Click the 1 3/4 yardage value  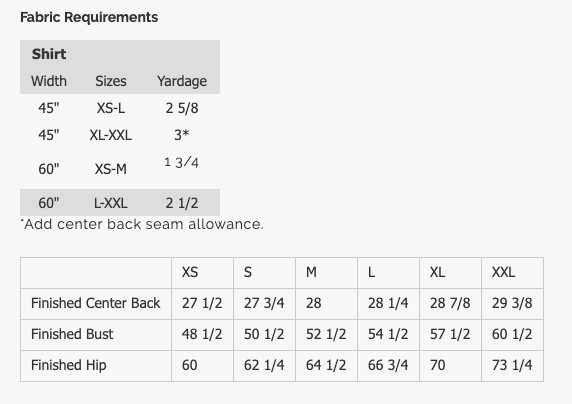tap(182, 162)
